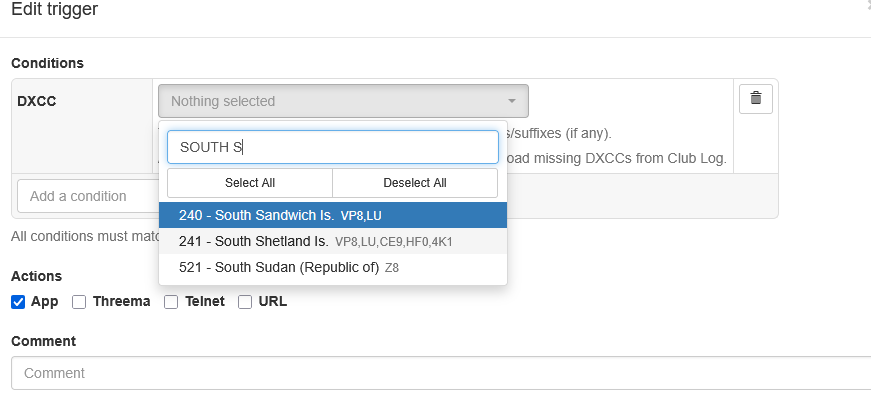Uncheck the App action checkbox

18,301
